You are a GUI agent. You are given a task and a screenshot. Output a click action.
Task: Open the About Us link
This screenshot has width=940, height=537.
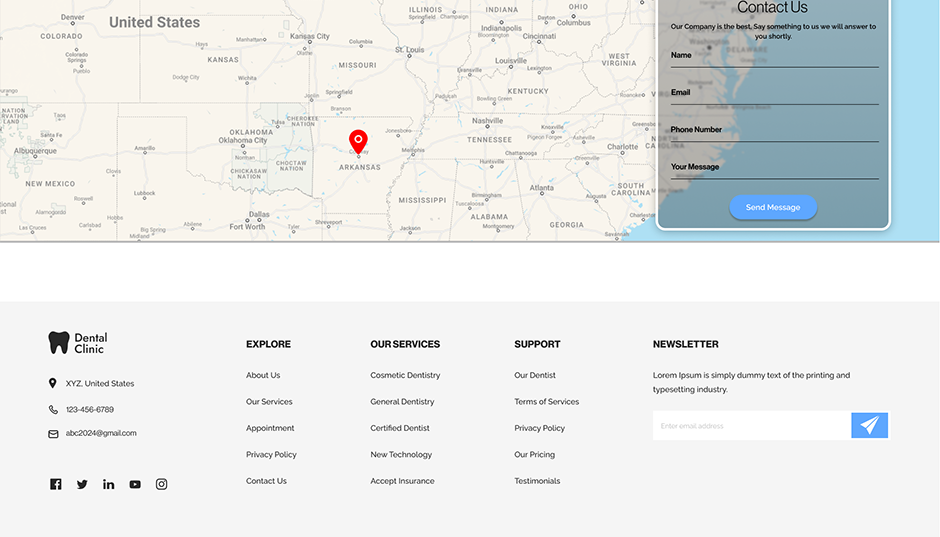263,376
